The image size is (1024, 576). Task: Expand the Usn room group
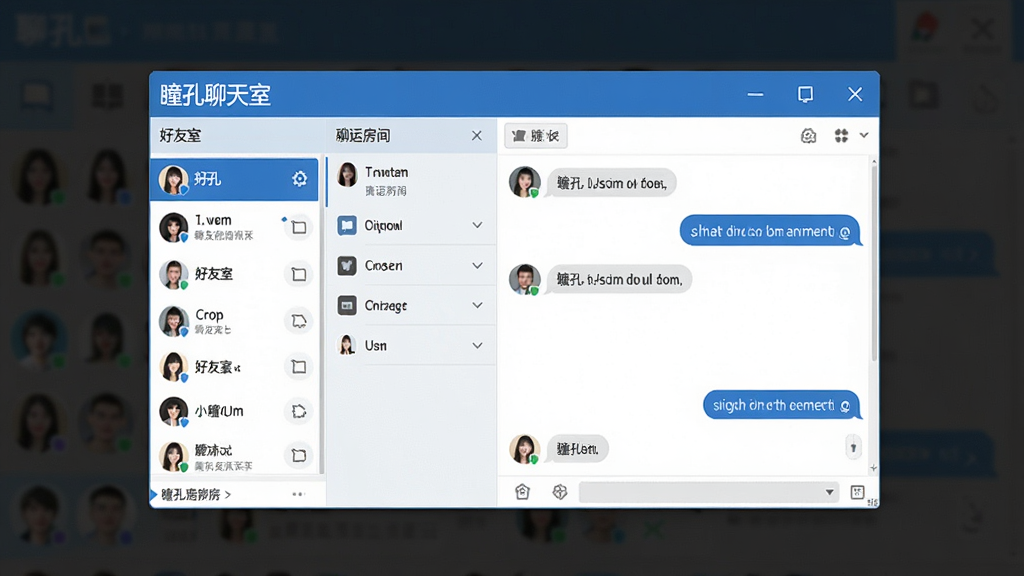[x=477, y=345]
